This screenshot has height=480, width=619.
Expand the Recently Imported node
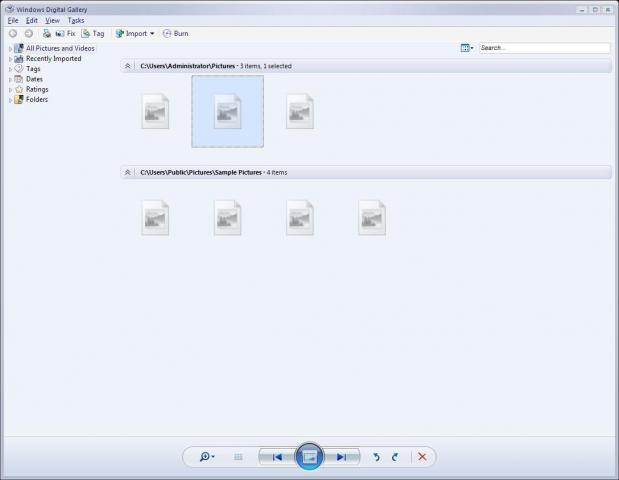click(x=10, y=59)
